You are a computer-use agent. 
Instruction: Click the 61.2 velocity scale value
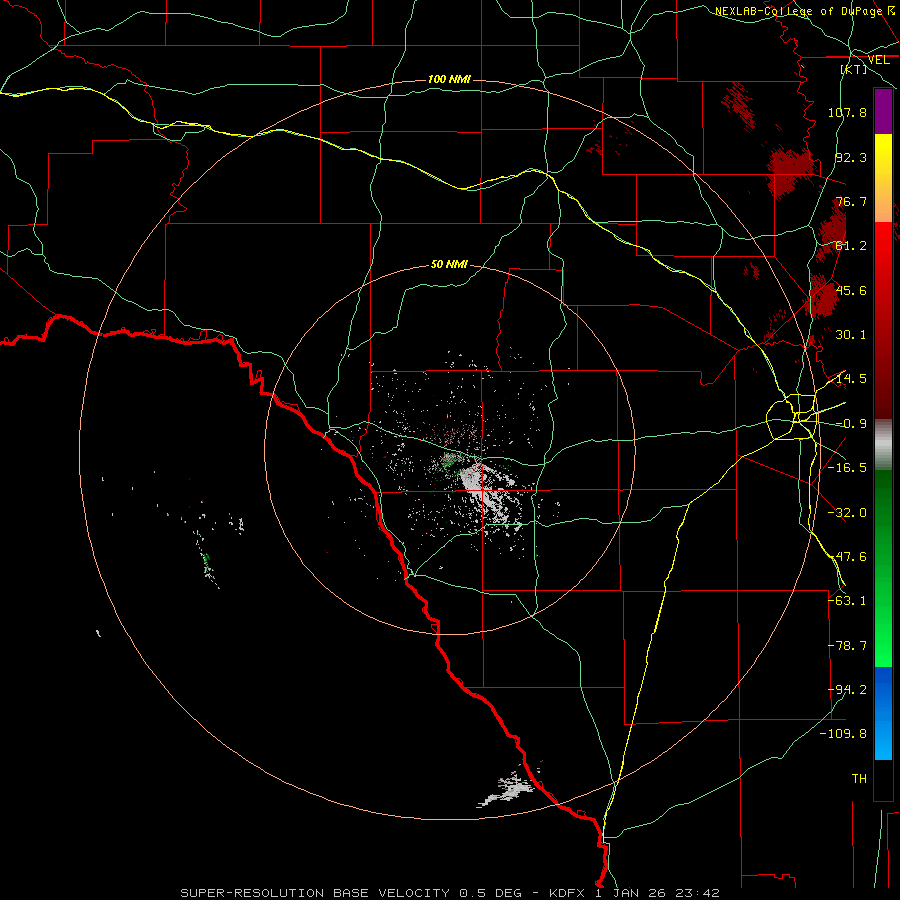tap(851, 246)
